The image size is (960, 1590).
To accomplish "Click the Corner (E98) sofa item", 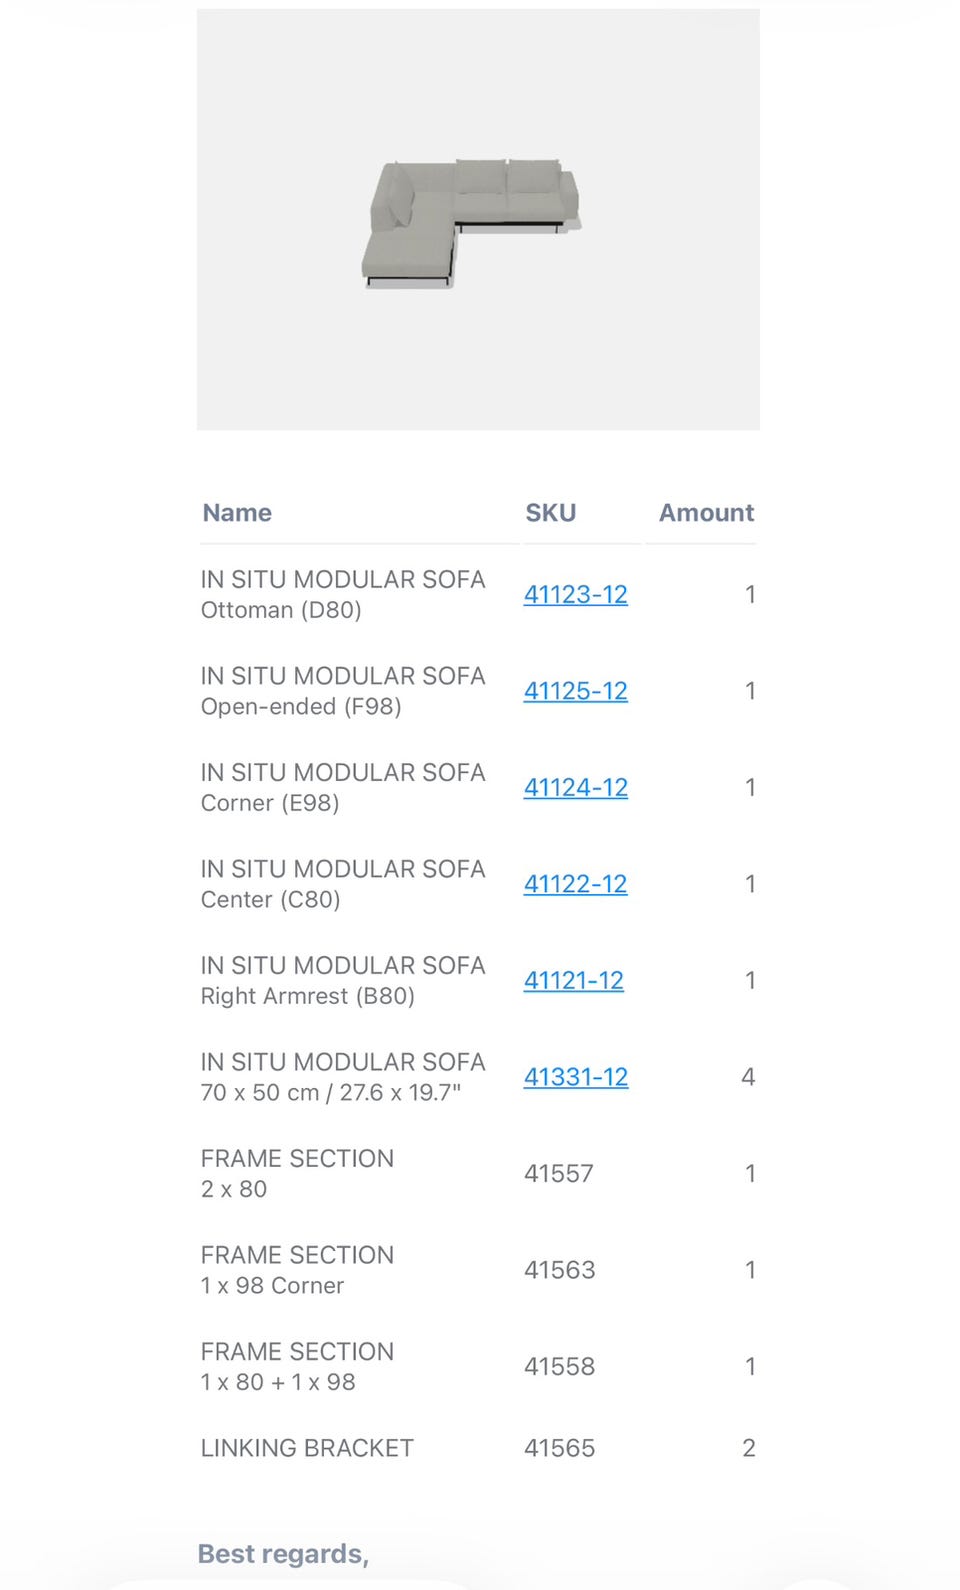I will (x=270, y=803).
